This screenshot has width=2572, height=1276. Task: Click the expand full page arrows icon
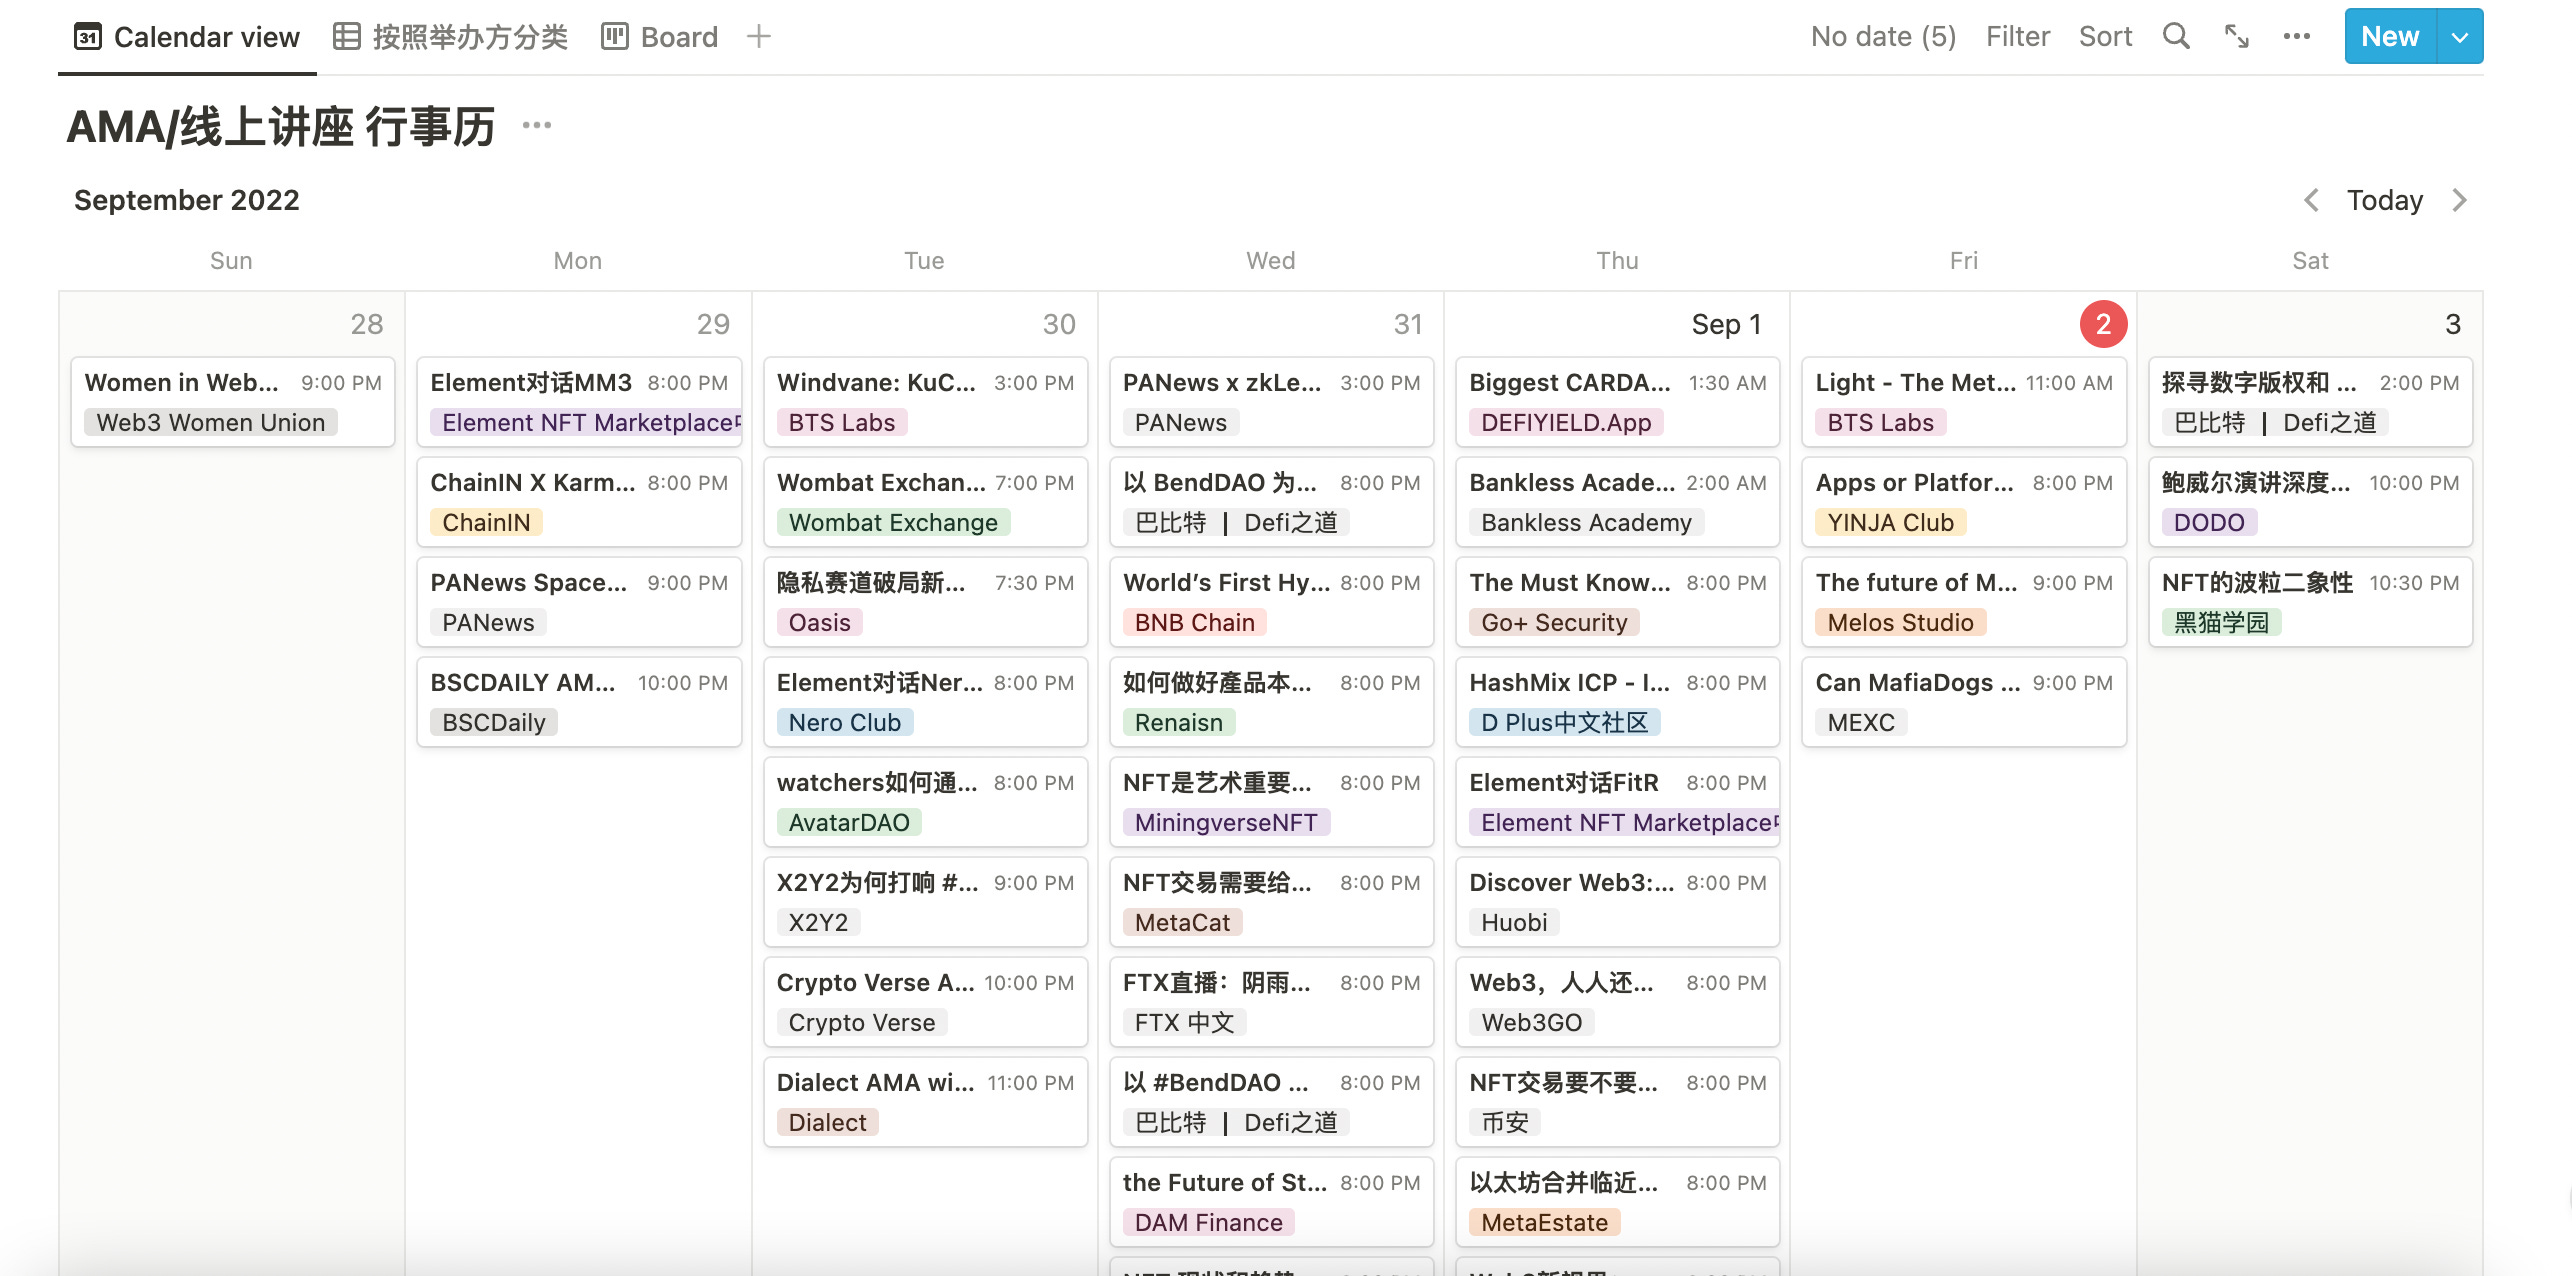pyautogui.click(x=2237, y=37)
